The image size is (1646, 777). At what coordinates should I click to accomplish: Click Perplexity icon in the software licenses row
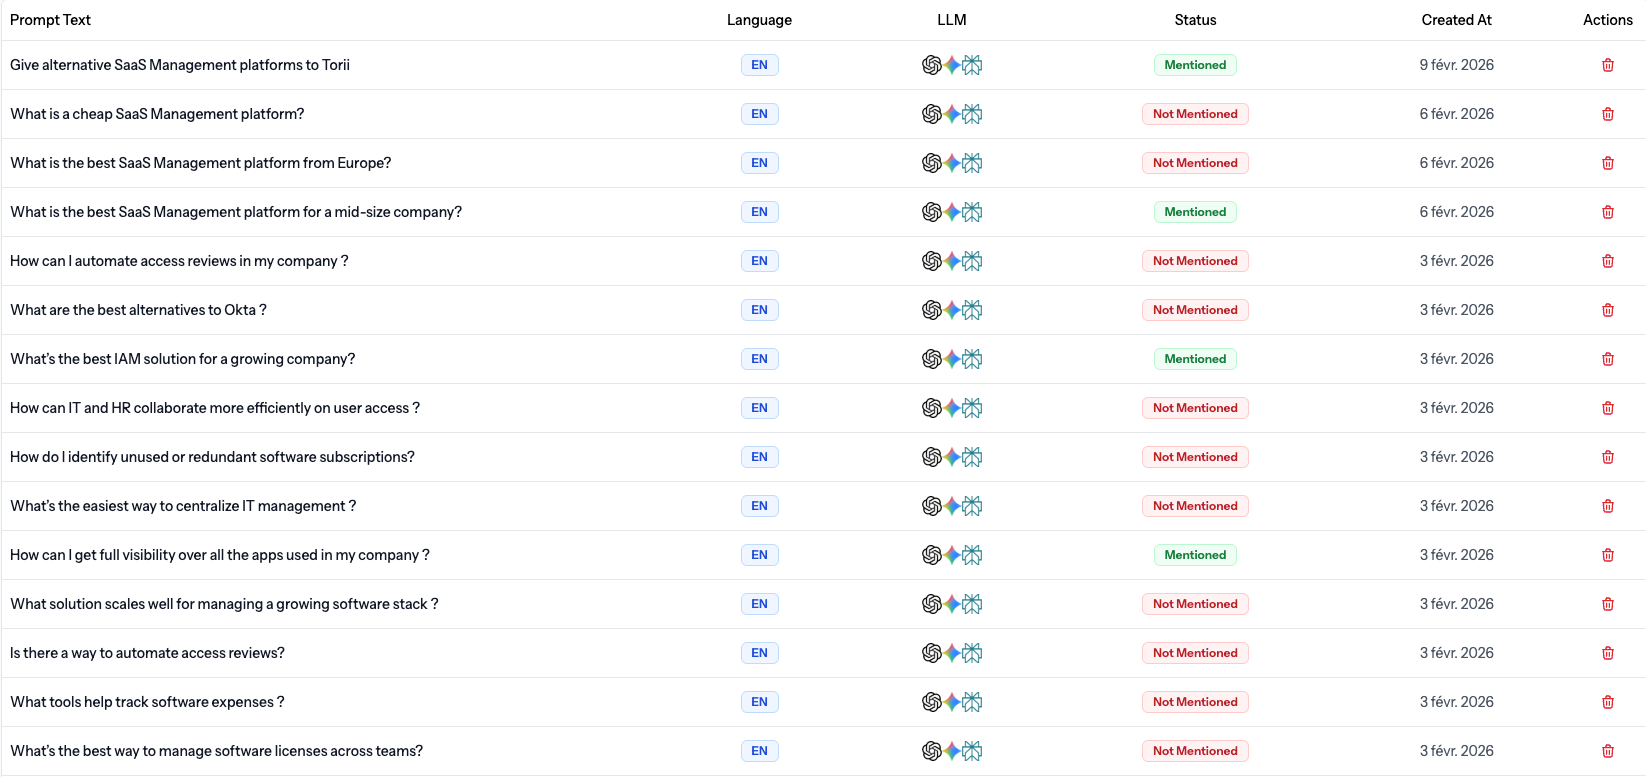click(972, 751)
